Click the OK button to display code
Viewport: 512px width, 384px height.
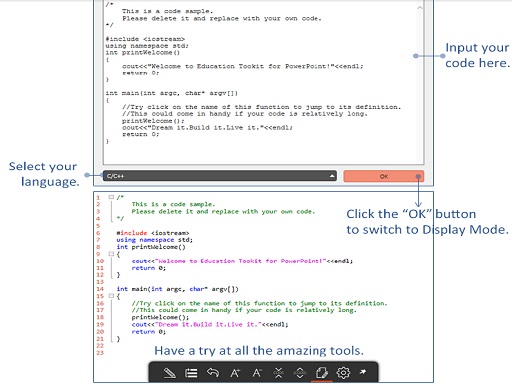click(384, 176)
